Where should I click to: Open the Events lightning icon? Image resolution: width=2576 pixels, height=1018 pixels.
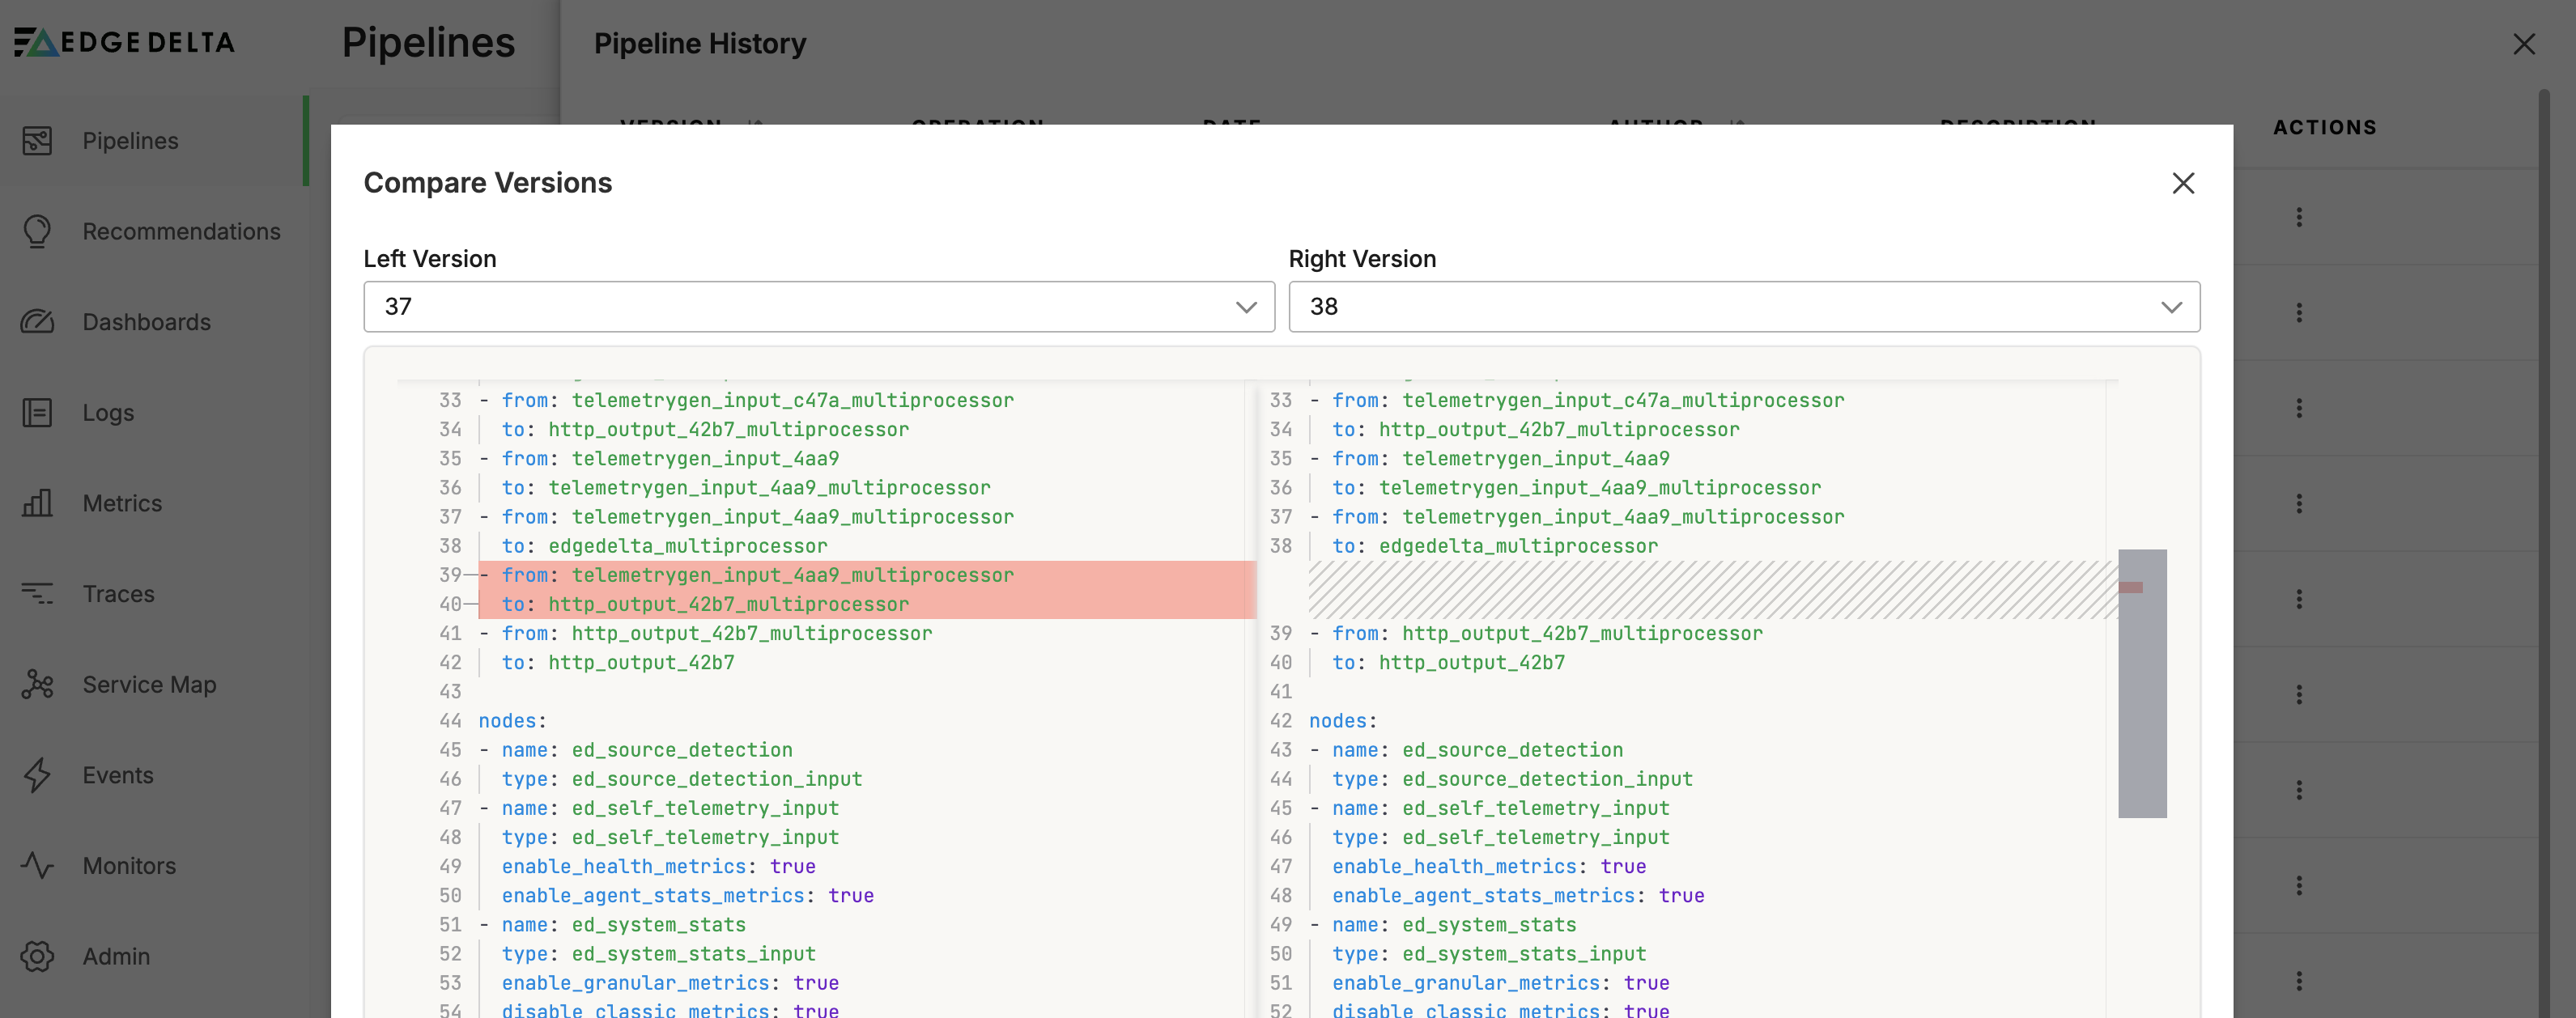point(37,775)
